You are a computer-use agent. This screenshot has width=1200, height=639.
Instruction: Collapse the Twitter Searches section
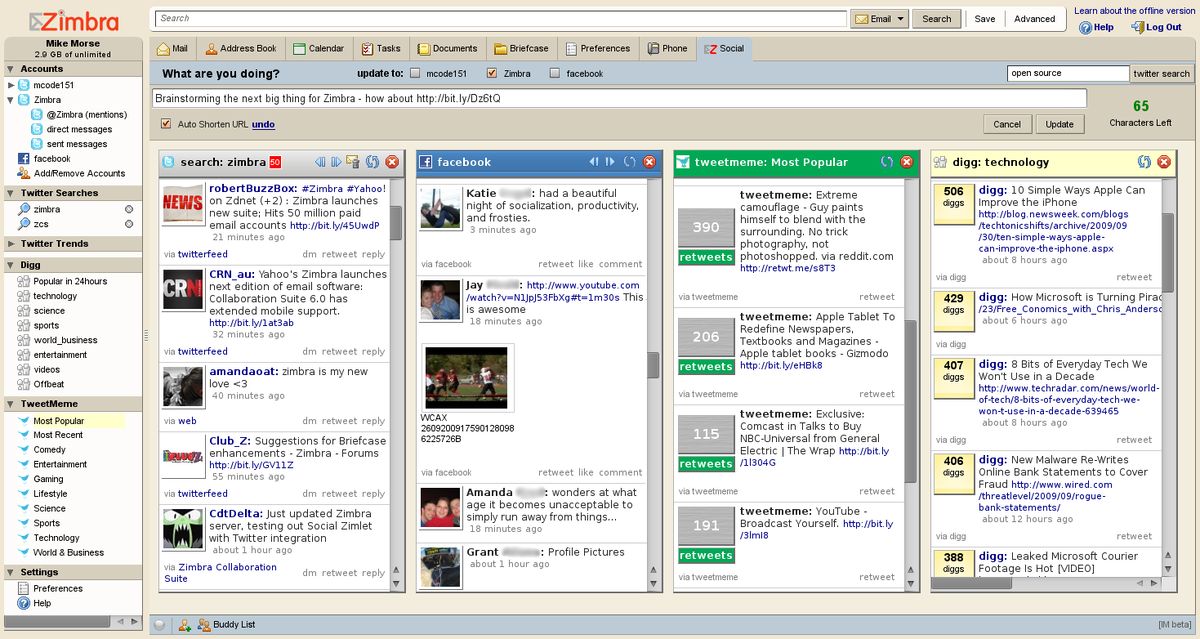[11, 193]
